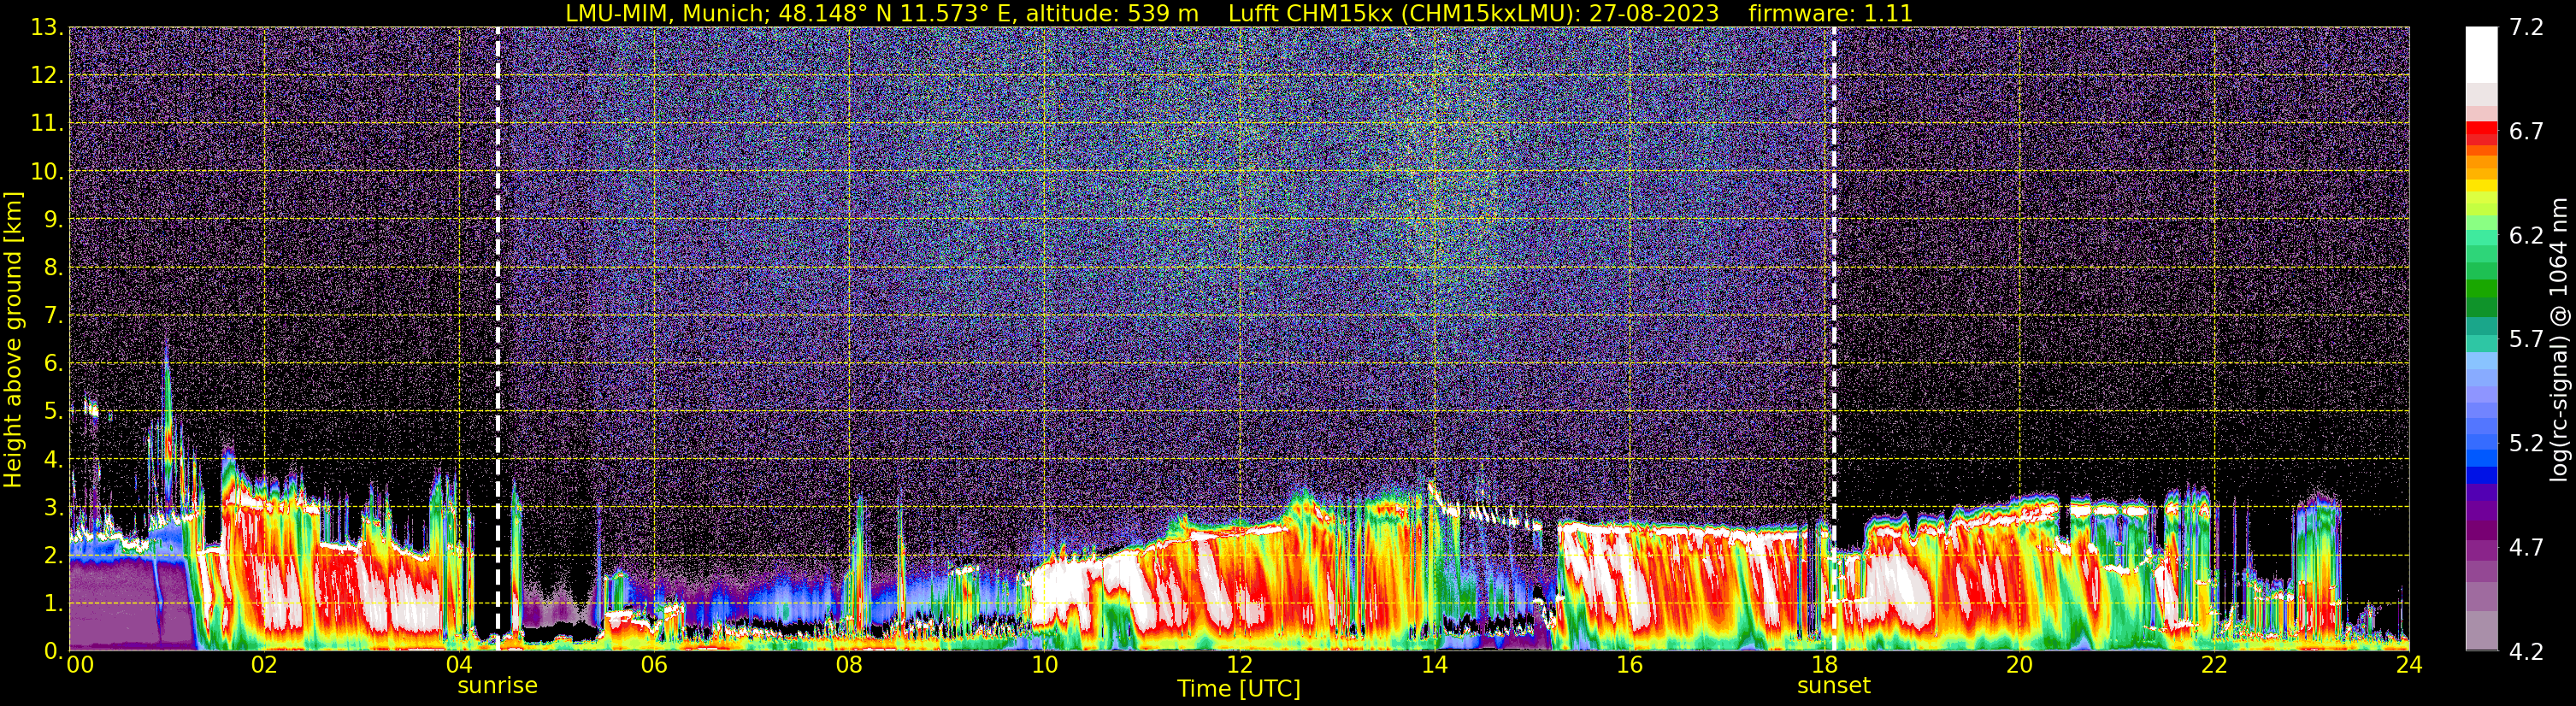Click the "sunset" label below the time axis
This screenshot has width=2576, height=706.
[1834, 686]
